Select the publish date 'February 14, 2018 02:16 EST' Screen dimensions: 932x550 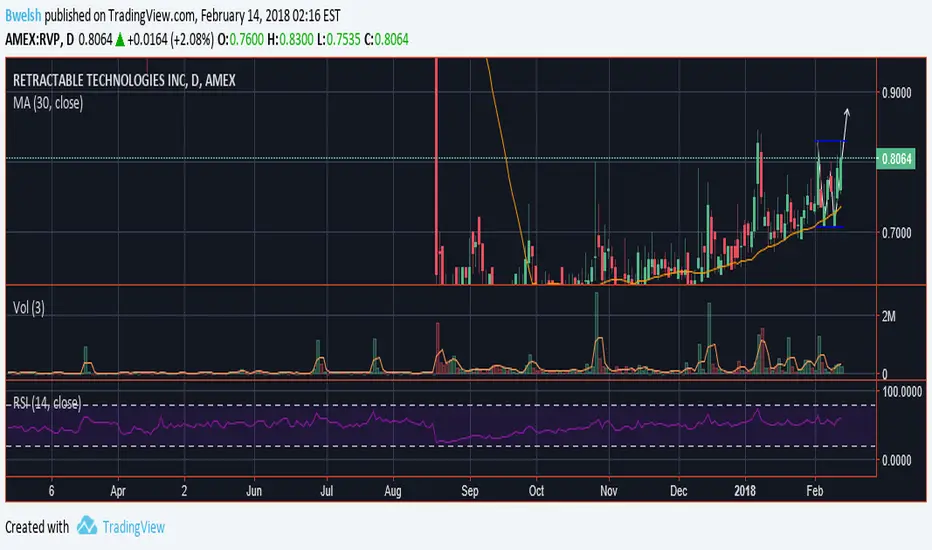270,15
